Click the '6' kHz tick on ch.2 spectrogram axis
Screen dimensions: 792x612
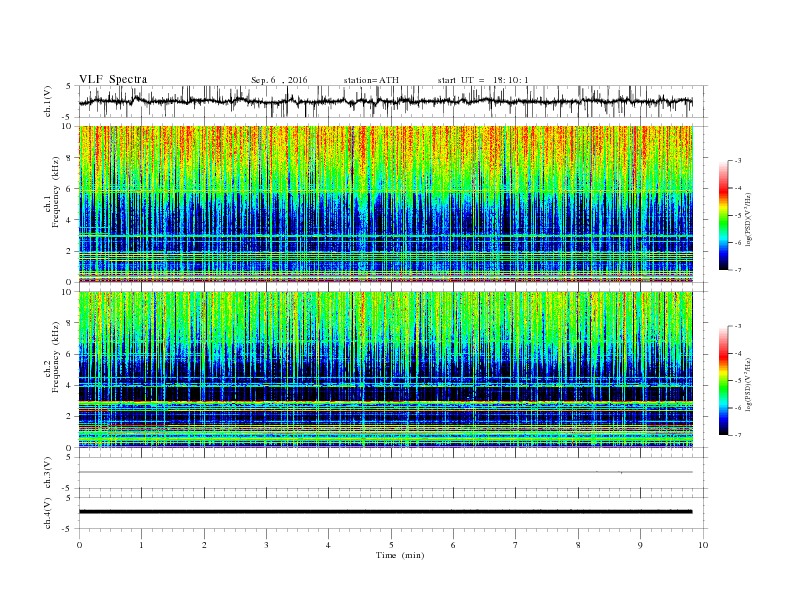click(69, 354)
